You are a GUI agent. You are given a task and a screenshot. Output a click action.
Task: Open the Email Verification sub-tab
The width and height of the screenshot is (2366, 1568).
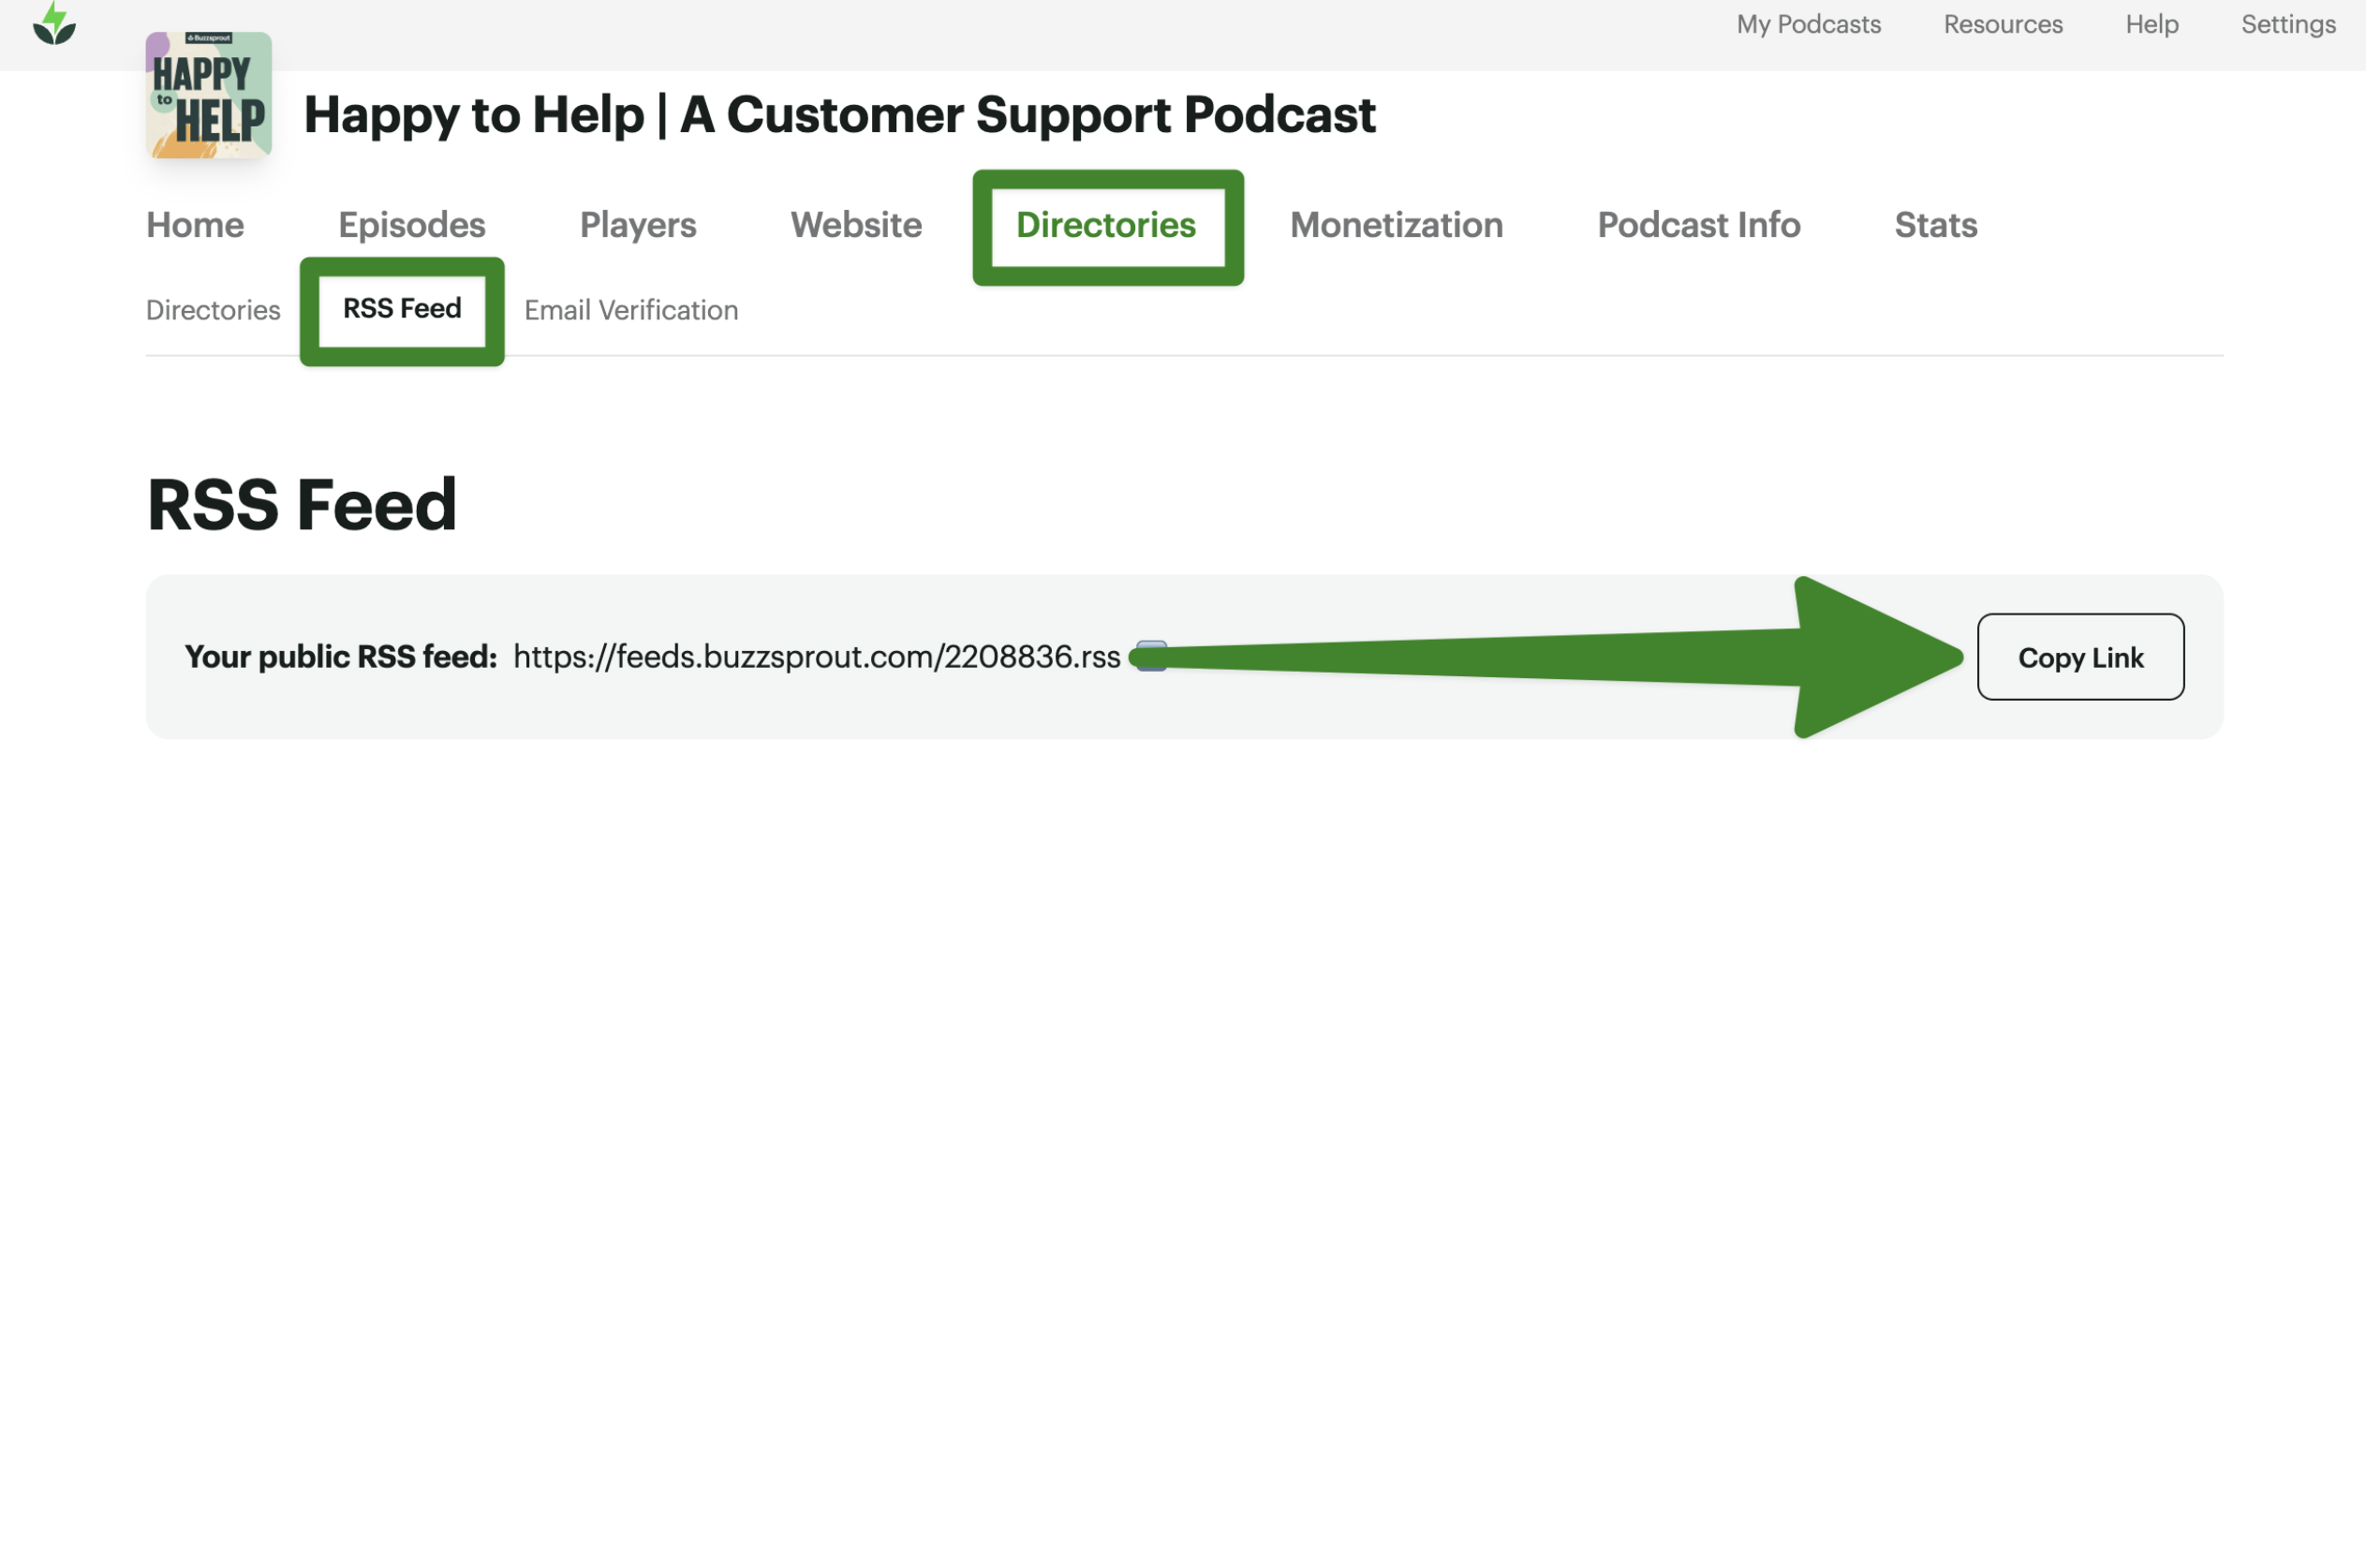[x=630, y=310]
